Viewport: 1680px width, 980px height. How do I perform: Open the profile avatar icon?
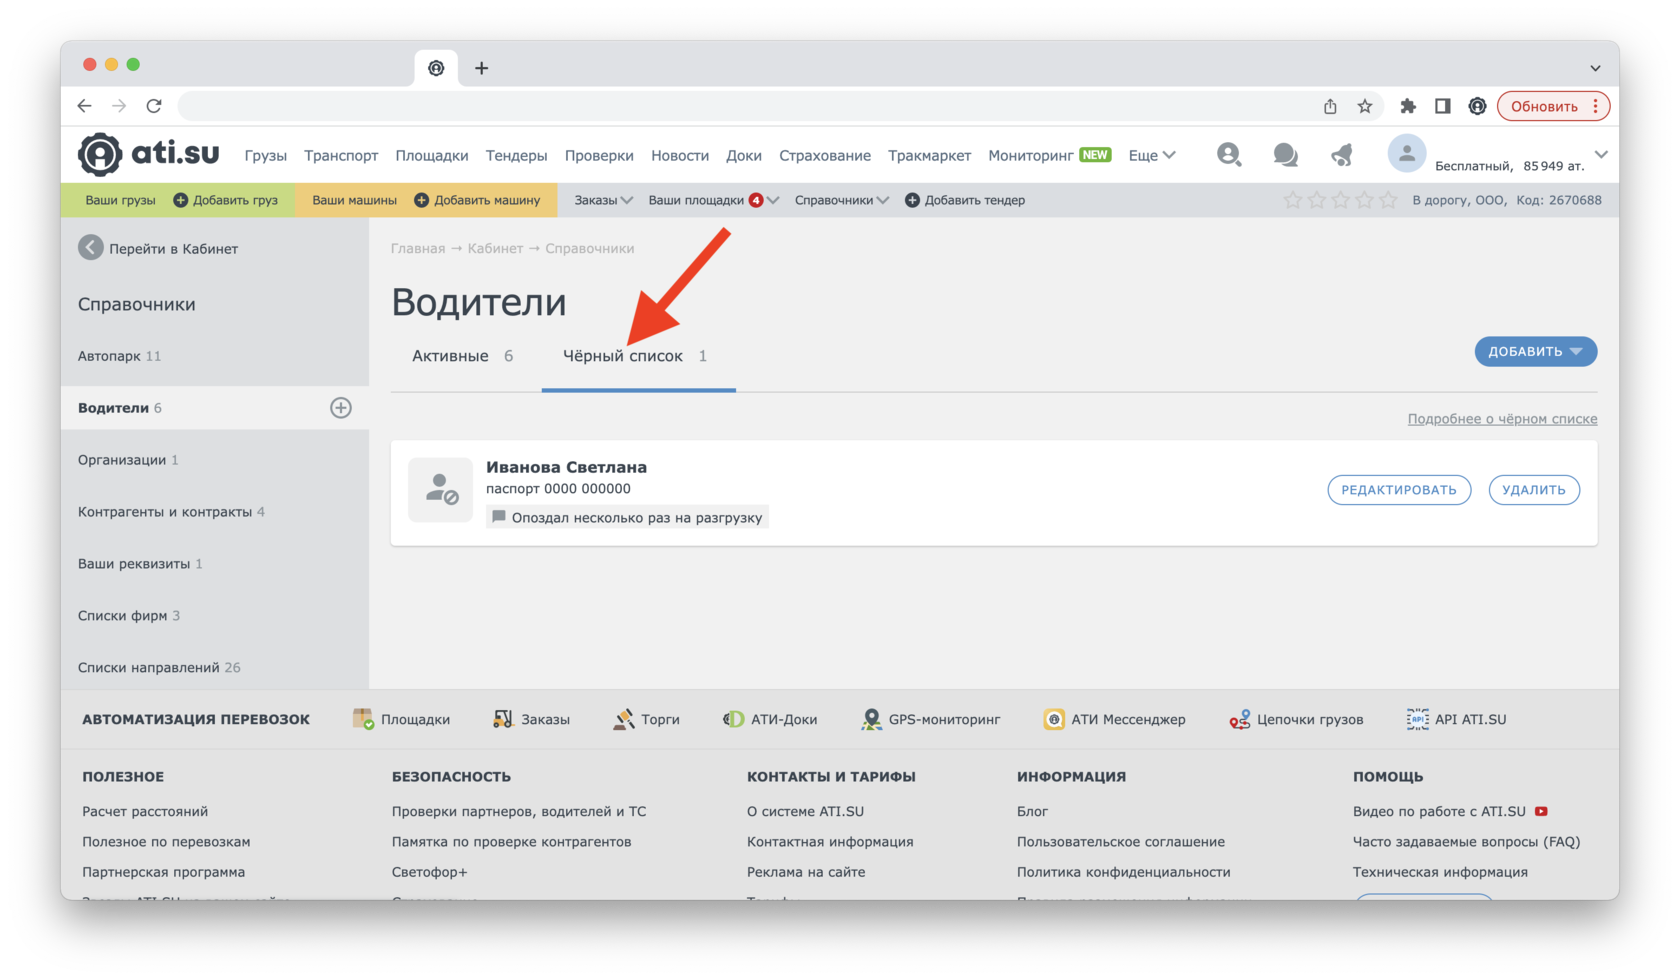1406,153
